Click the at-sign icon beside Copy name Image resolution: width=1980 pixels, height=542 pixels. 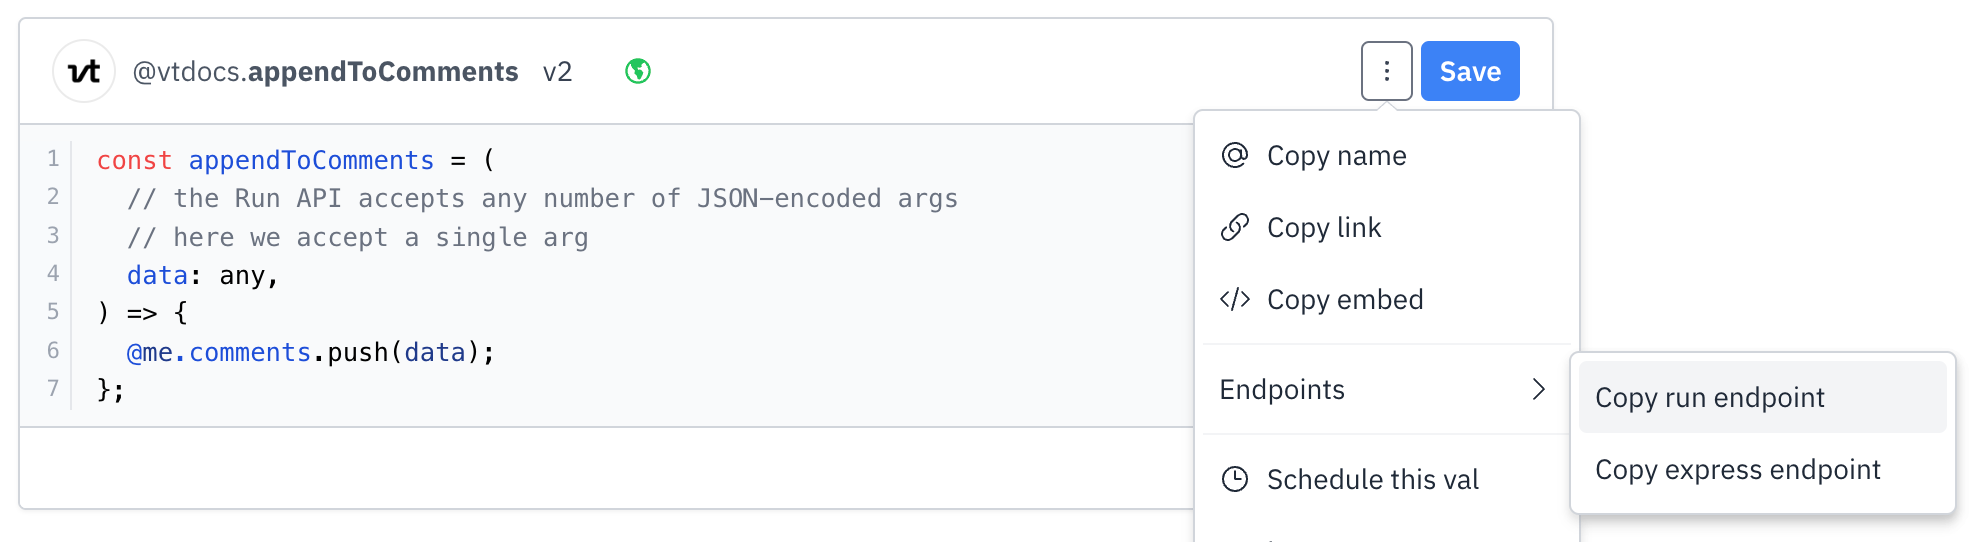(1235, 155)
